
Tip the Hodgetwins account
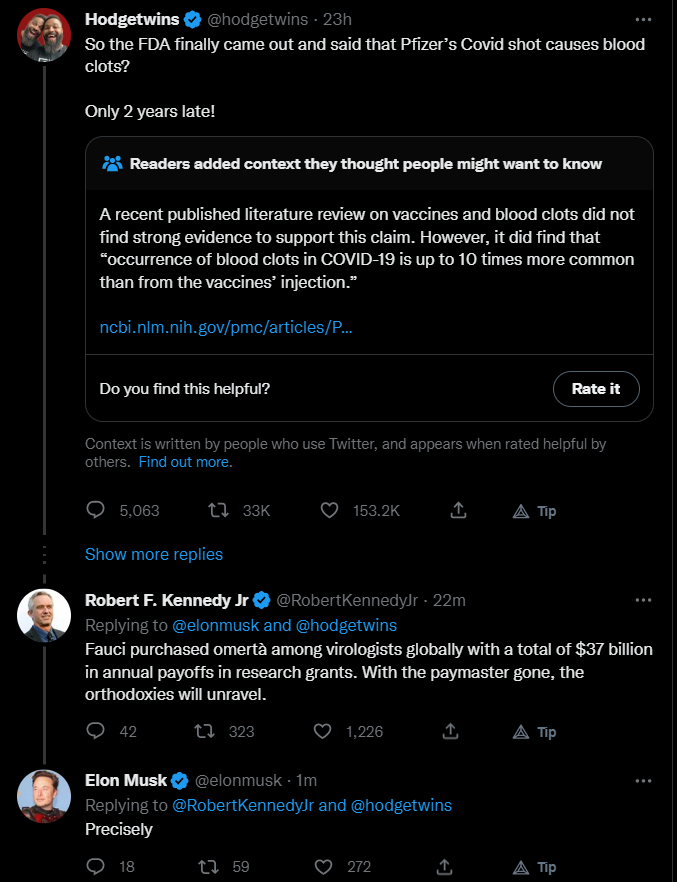[535, 511]
